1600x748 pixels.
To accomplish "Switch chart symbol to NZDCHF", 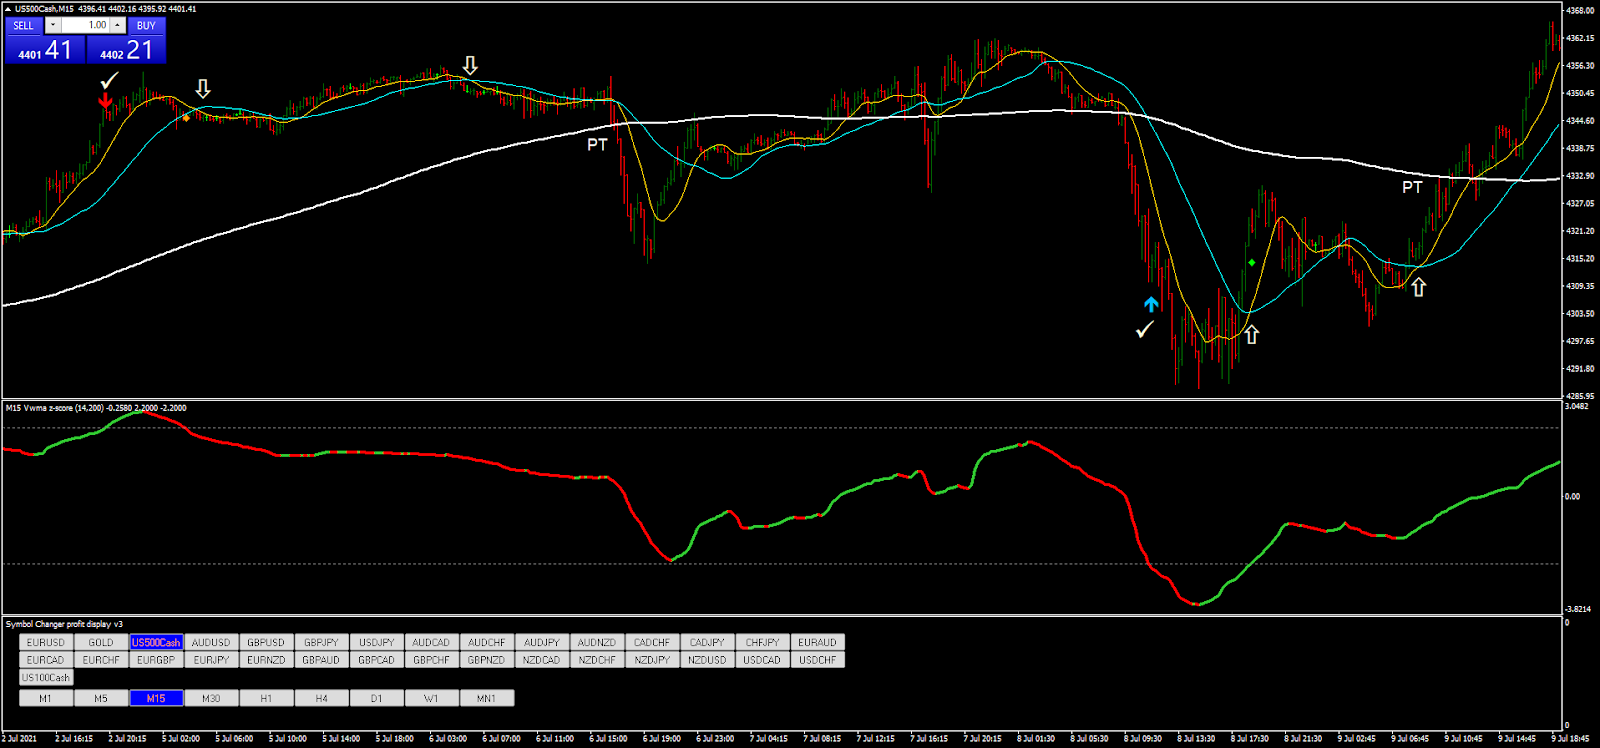I will [x=597, y=660].
